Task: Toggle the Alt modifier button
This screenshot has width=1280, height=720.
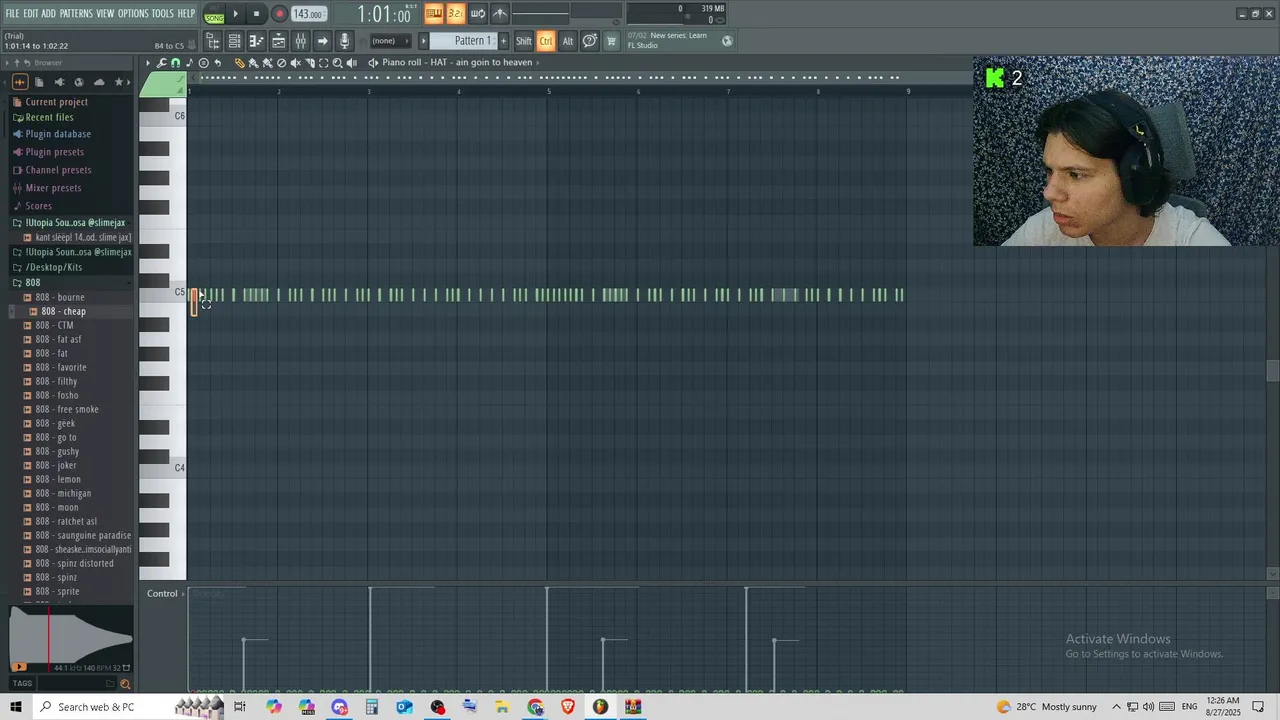Action: (x=568, y=41)
